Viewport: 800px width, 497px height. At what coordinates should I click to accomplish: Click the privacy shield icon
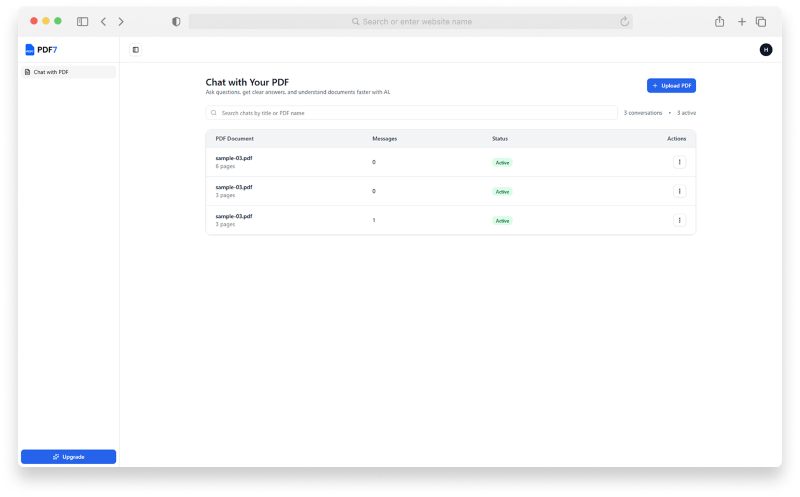click(x=176, y=21)
